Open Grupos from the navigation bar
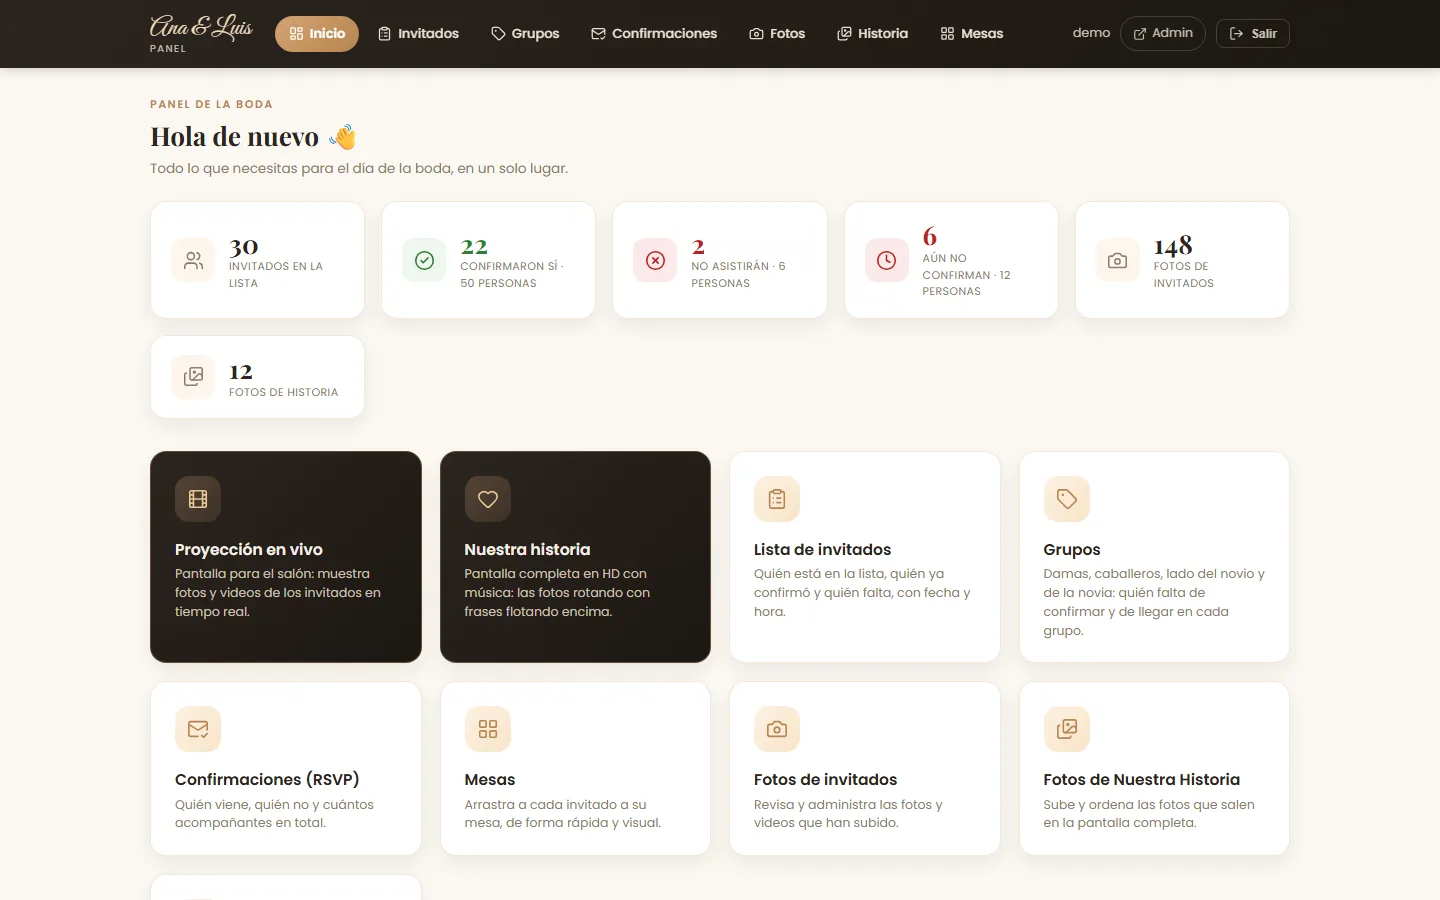This screenshot has height=900, width=1440. point(525,34)
